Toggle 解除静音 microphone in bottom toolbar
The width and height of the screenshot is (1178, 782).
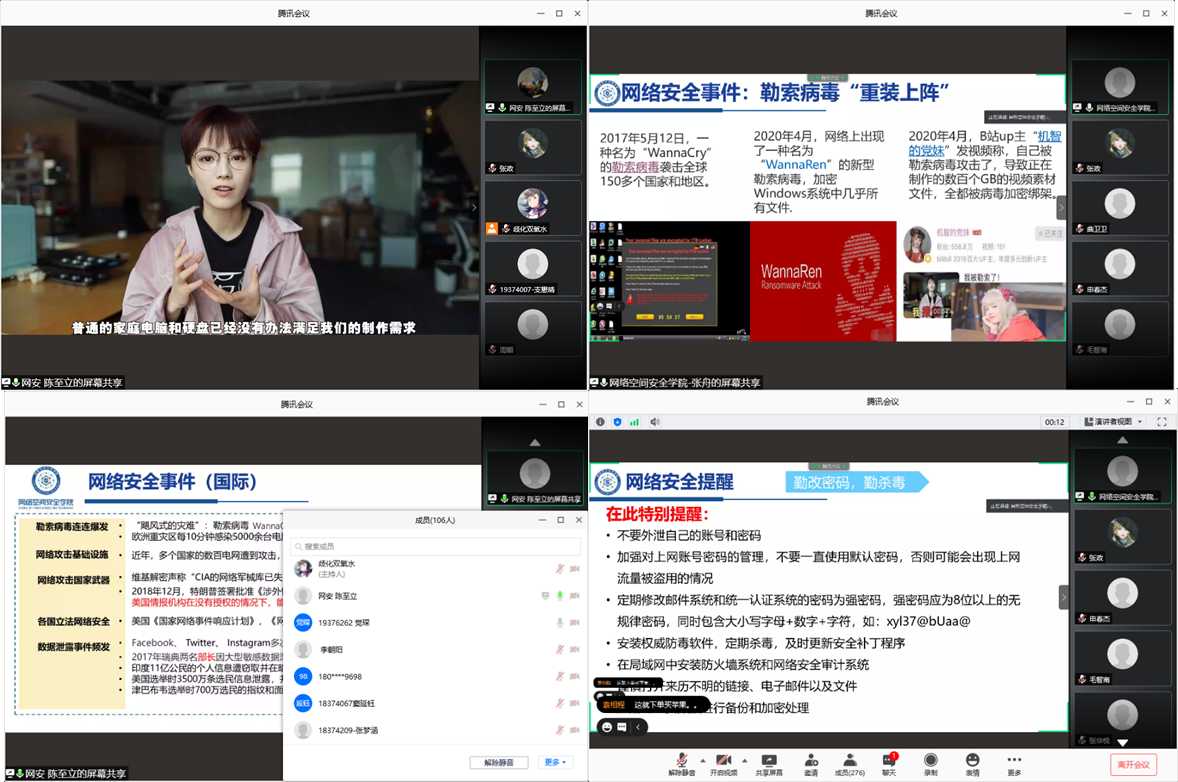(682, 760)
